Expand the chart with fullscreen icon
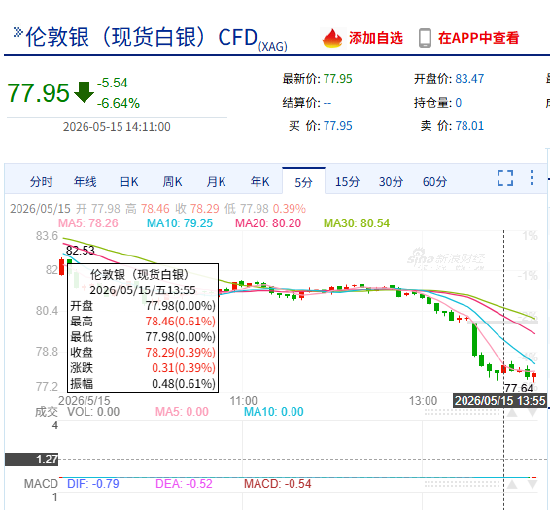This screenshot has width=550, height=510. click(x=505, y=178)
